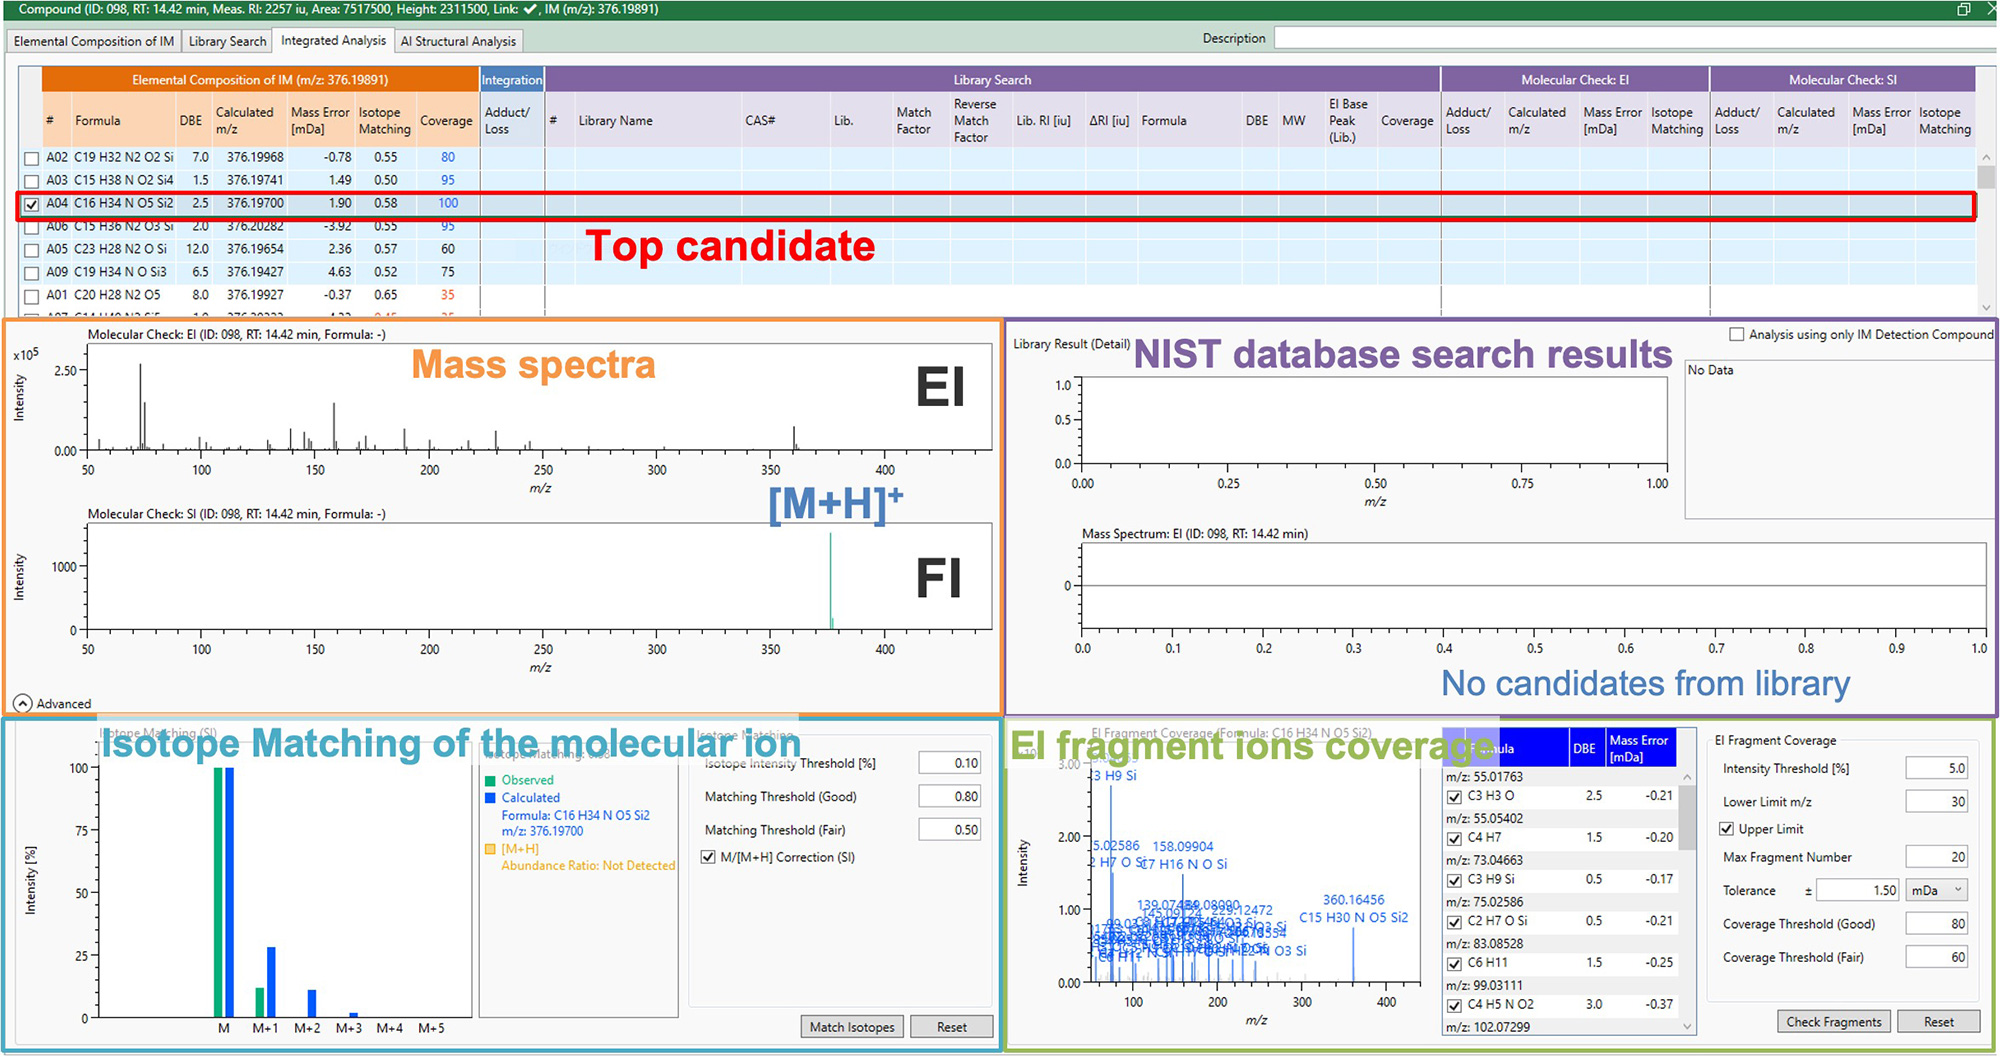Switch to Elemental Composition of IM tab

94,41
